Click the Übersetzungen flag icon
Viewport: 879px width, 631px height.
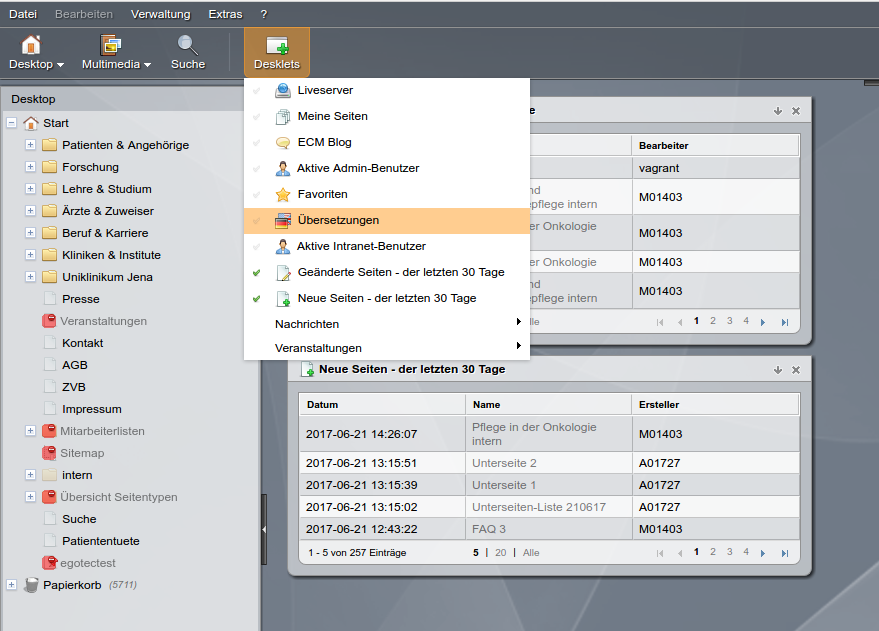(283, 221)
